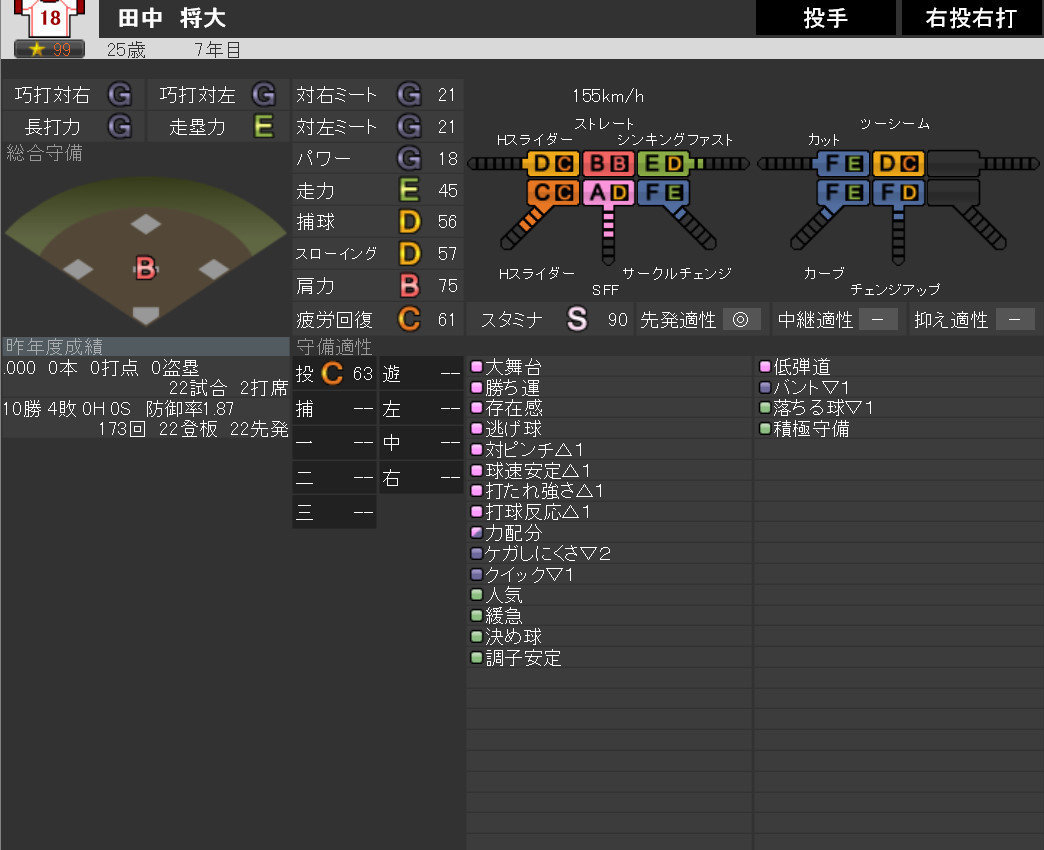Click the SFF AD pink pitch box
Screen dimensions: 1044x850
pos(607,192)
